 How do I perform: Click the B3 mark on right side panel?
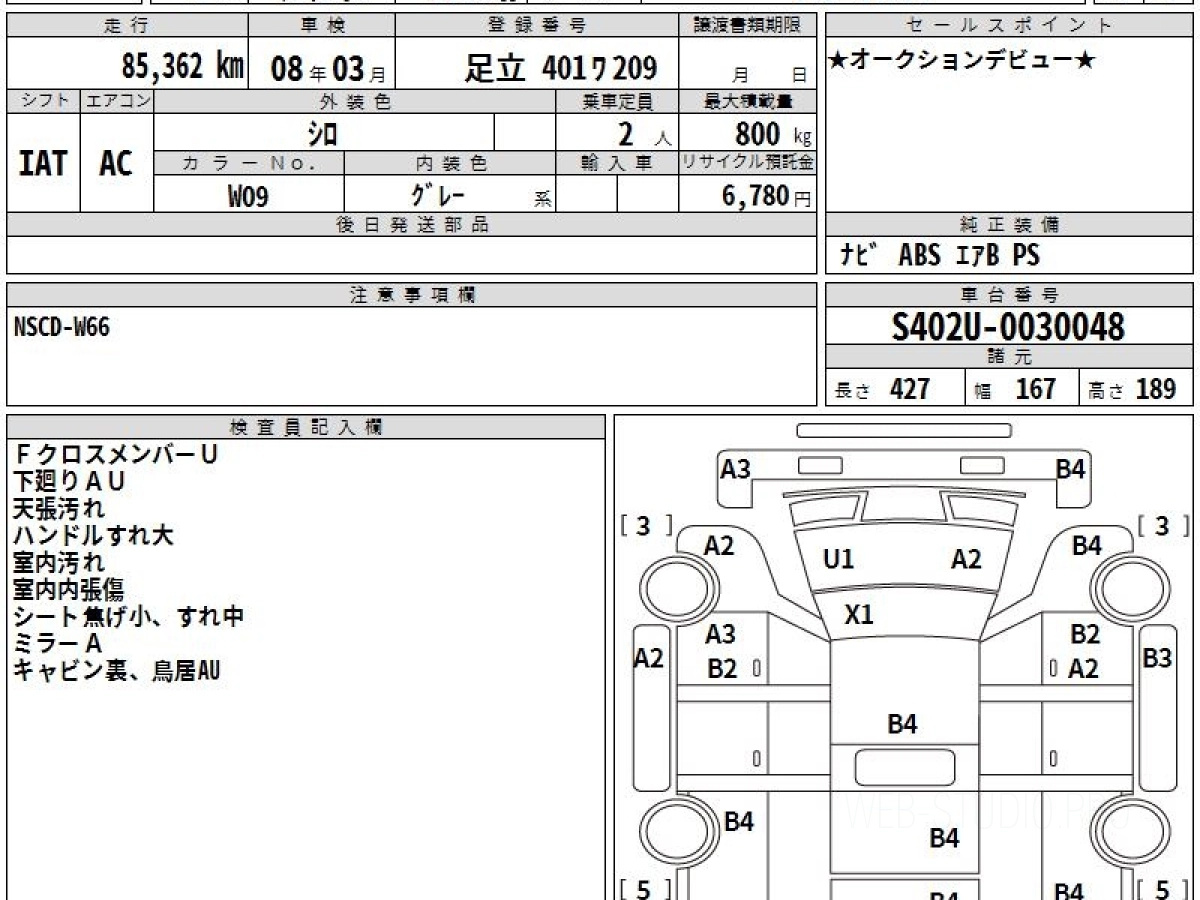pyautogui.click(x=1157, y=657)
